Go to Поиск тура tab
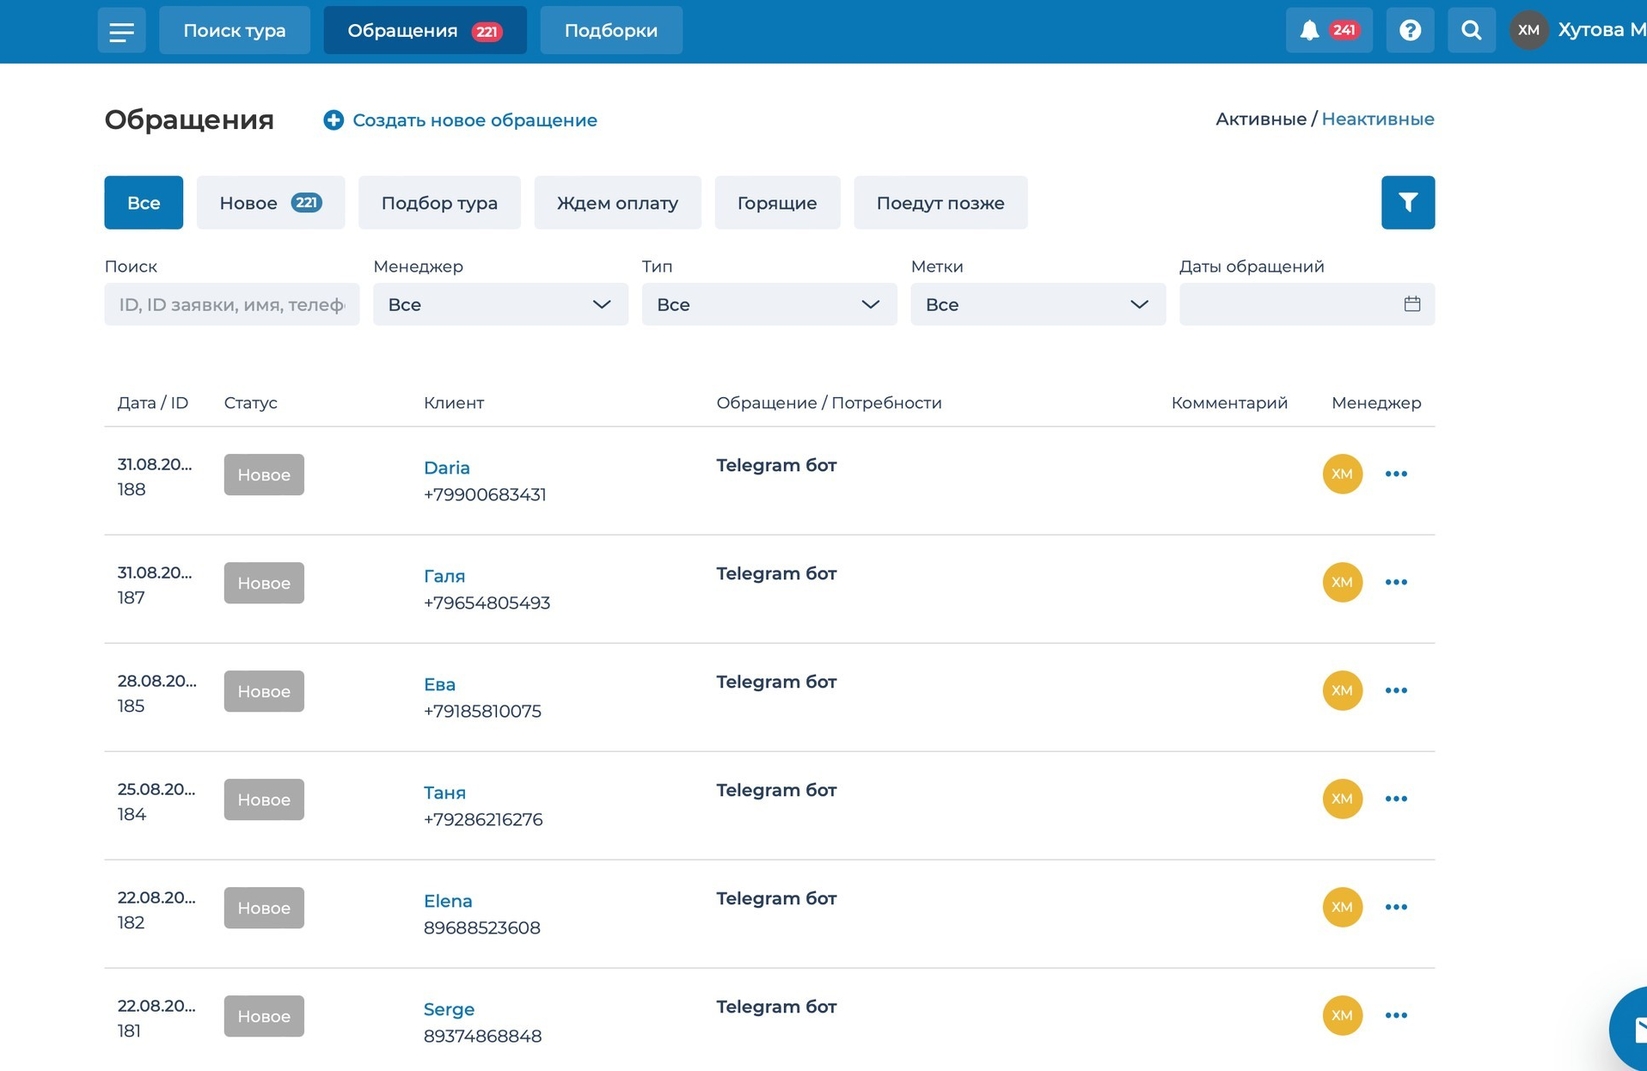This screenshot has height=1071, width=1647. coord(234,31)
